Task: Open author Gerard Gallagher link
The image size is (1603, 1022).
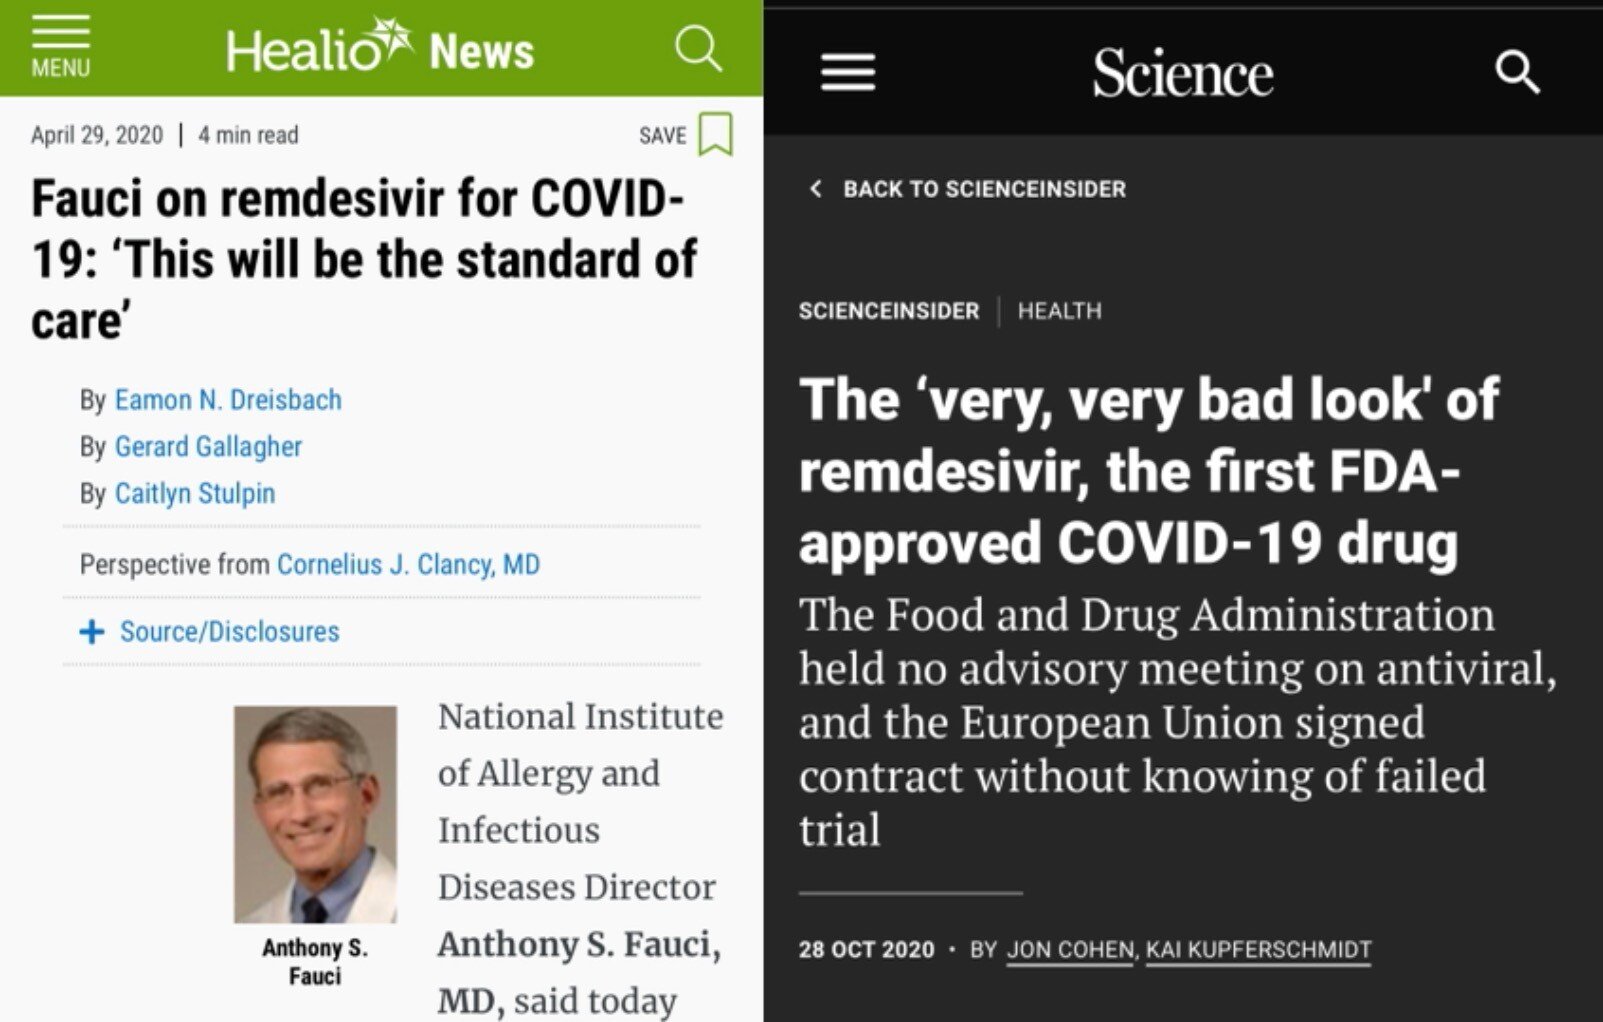Action: tap(208, 446)
